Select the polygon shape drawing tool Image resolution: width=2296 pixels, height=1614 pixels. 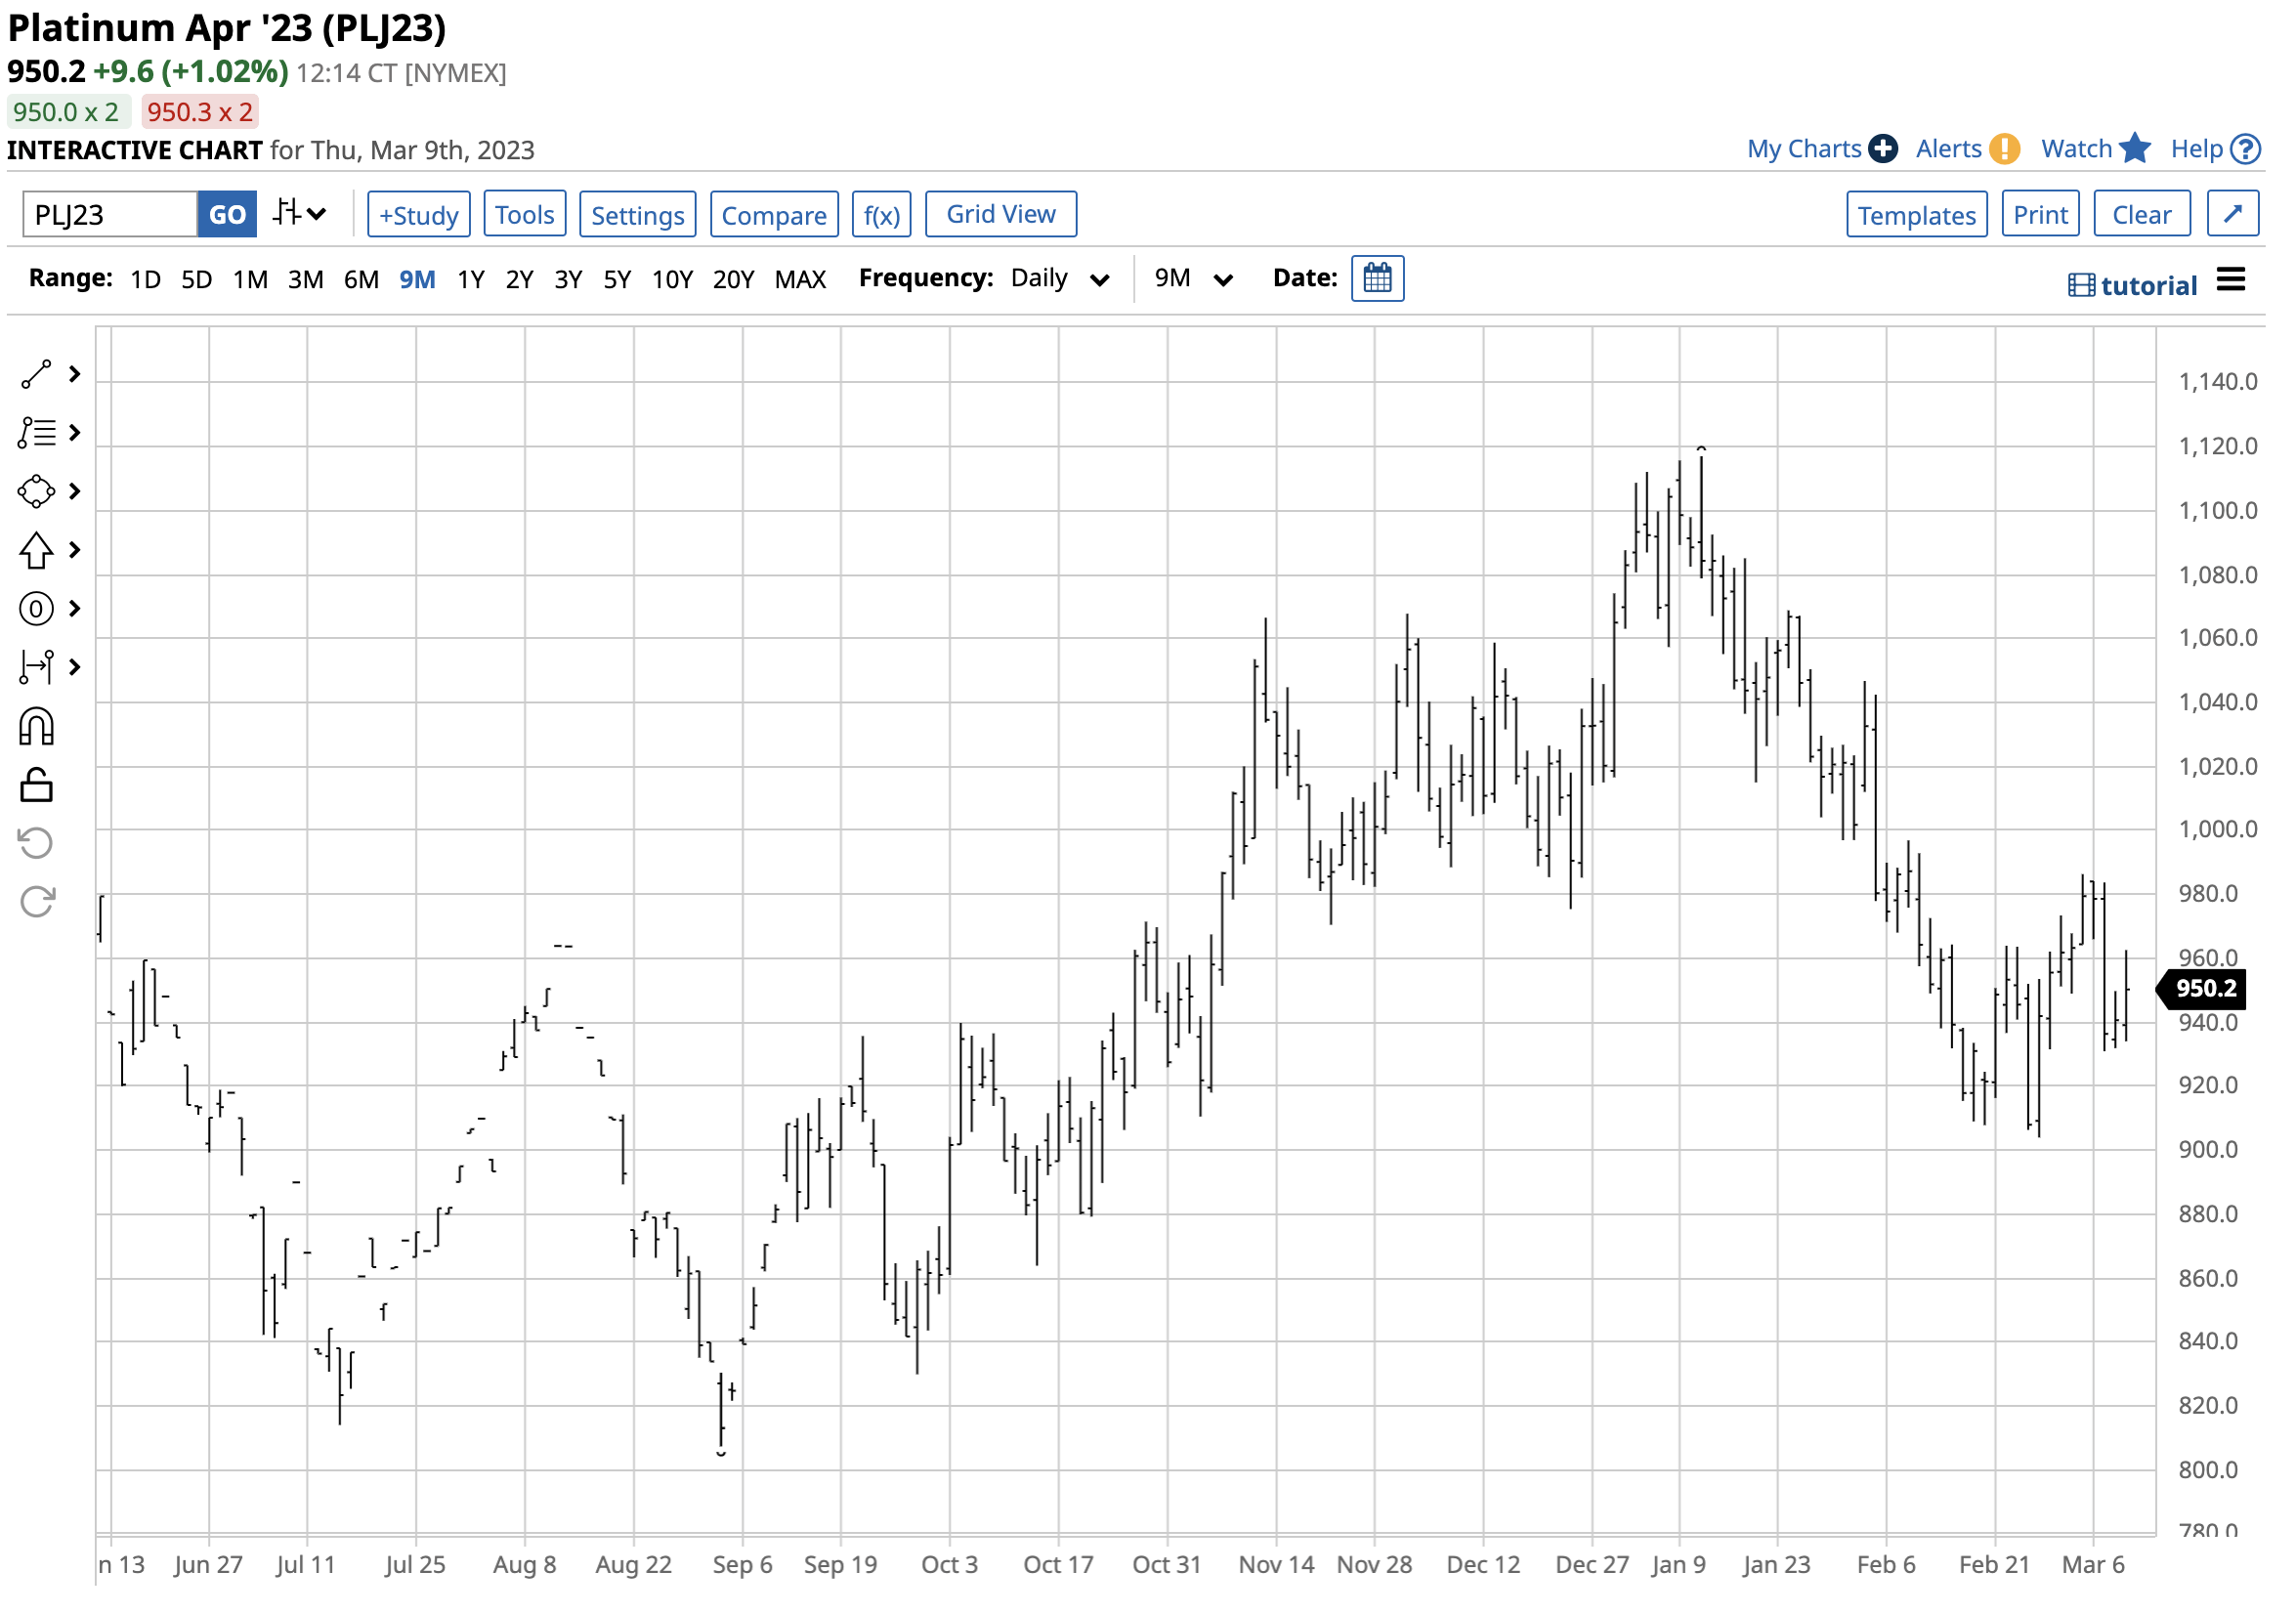[x=36, y=492]
